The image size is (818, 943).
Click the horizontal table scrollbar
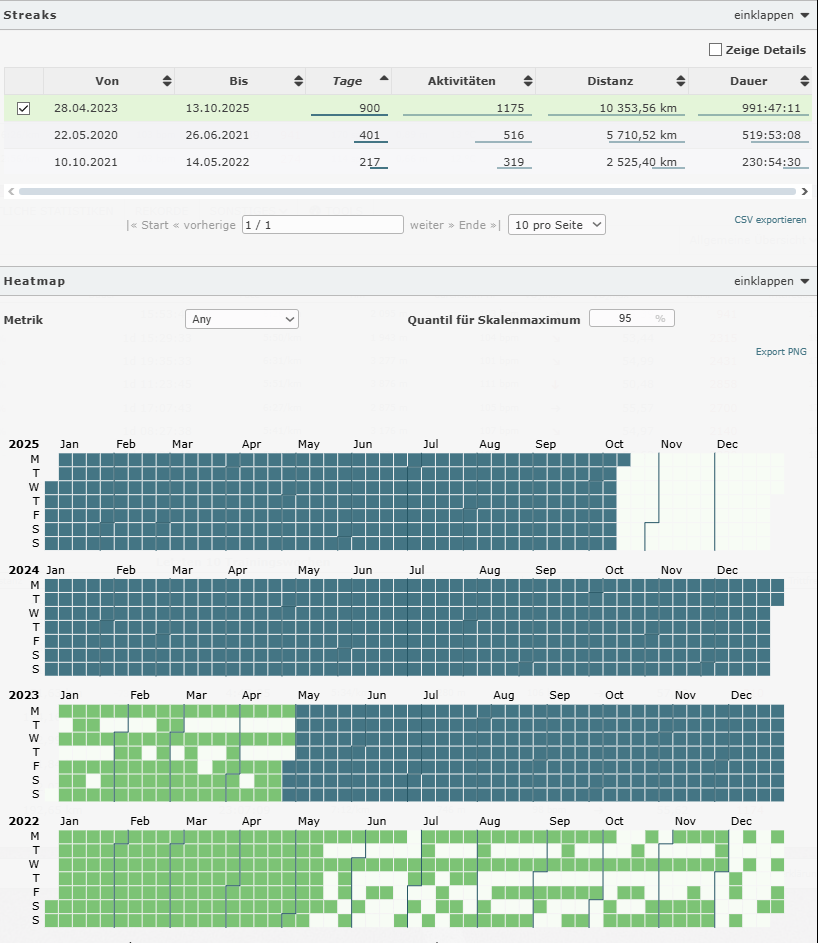(x=400, y=190)
